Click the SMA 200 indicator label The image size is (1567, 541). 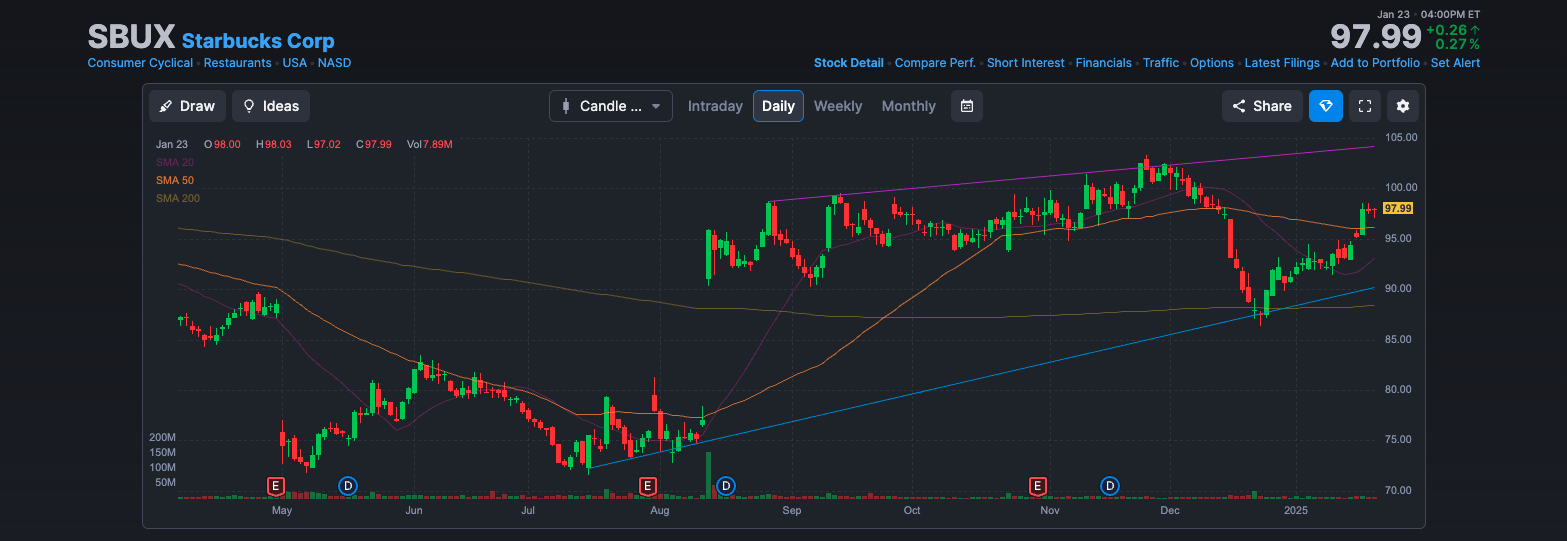pos(178,198)
